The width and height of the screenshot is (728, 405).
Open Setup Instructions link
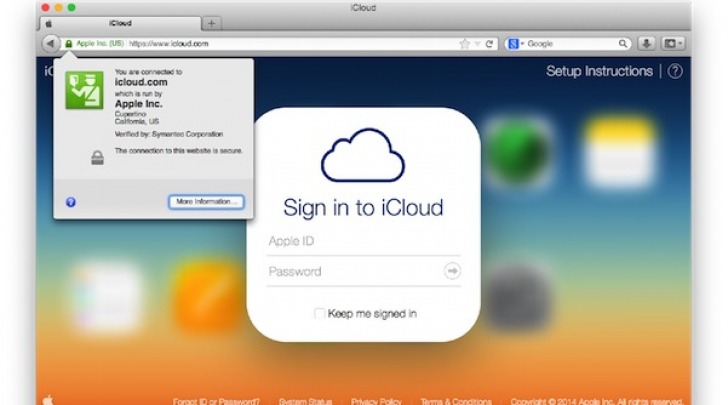pos(599,71)
